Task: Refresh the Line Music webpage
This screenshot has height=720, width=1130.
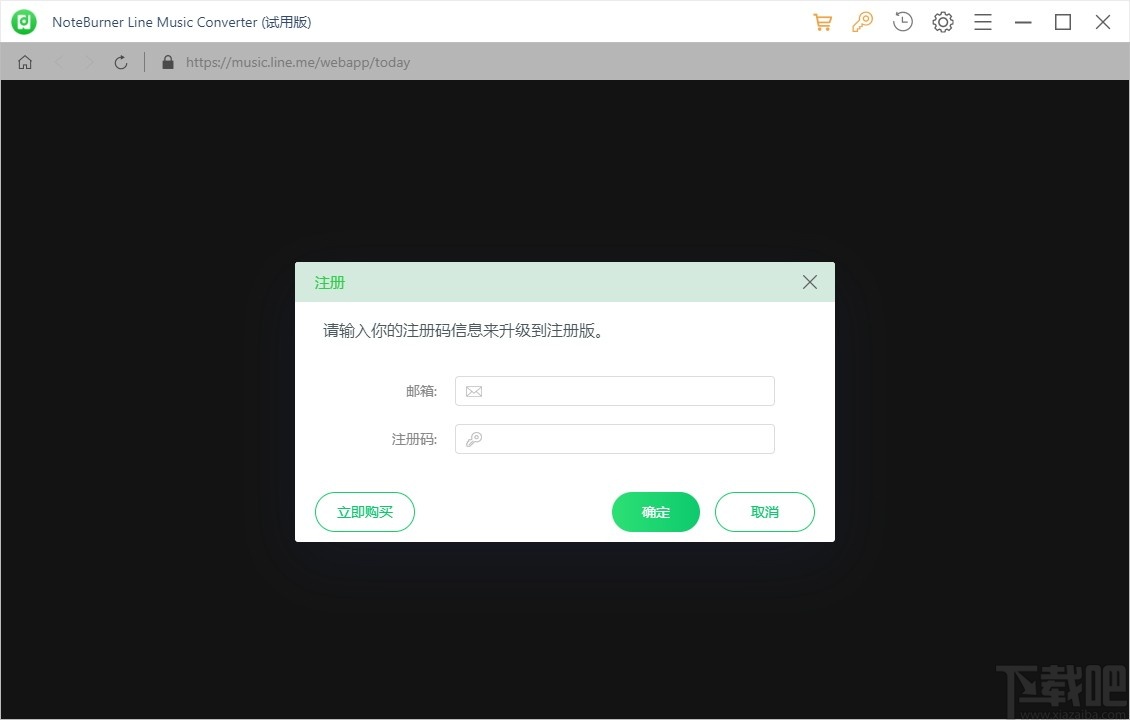Action: pyautogui.click(x=120, y=61)
